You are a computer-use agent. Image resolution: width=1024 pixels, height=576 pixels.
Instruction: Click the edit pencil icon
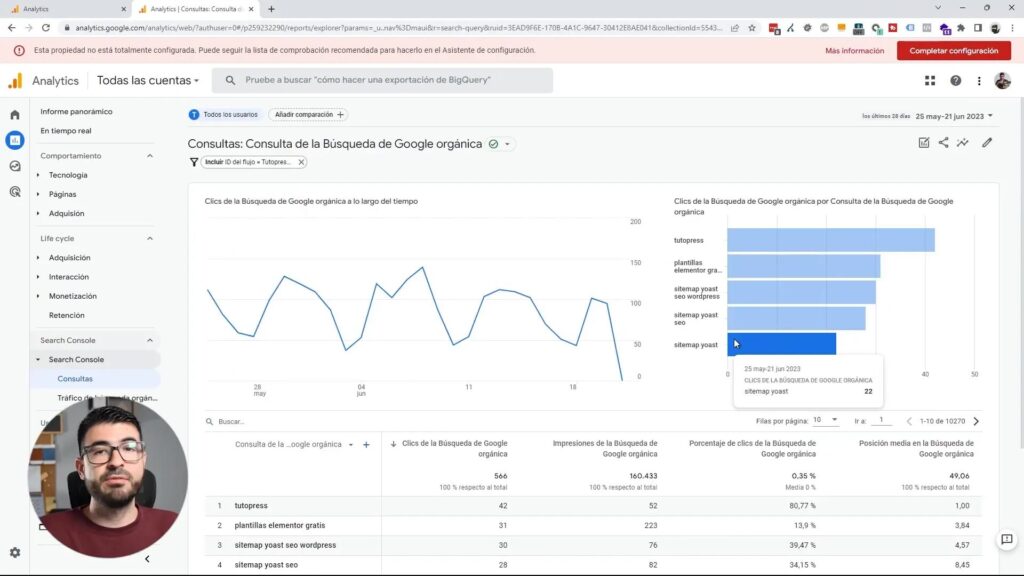point(987,142)
